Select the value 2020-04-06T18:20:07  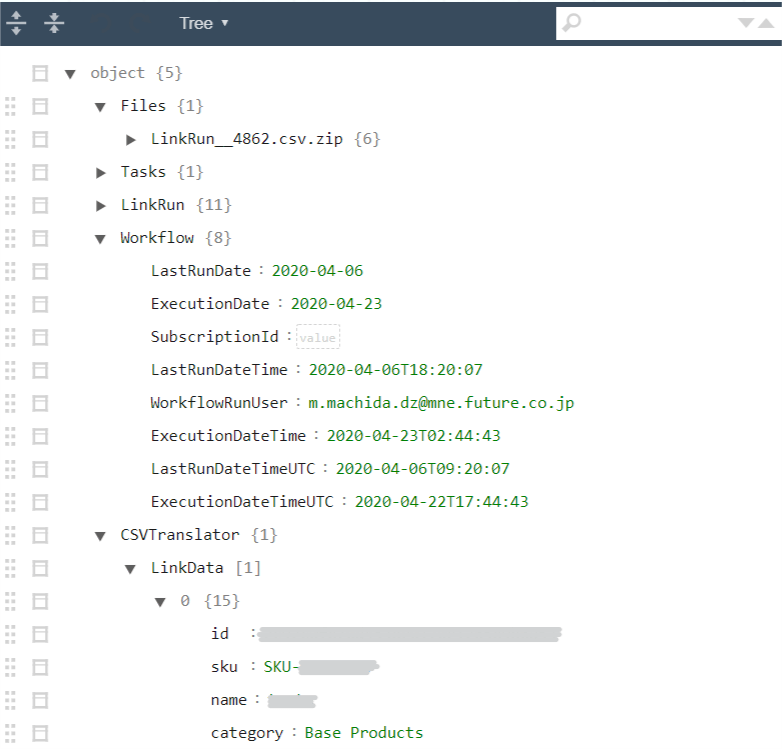tap(395, 370)
